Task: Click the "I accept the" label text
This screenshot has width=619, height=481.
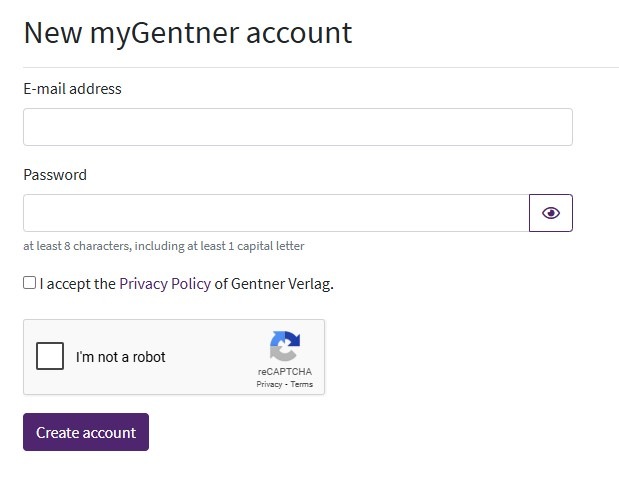Action: tap(78, 284)
